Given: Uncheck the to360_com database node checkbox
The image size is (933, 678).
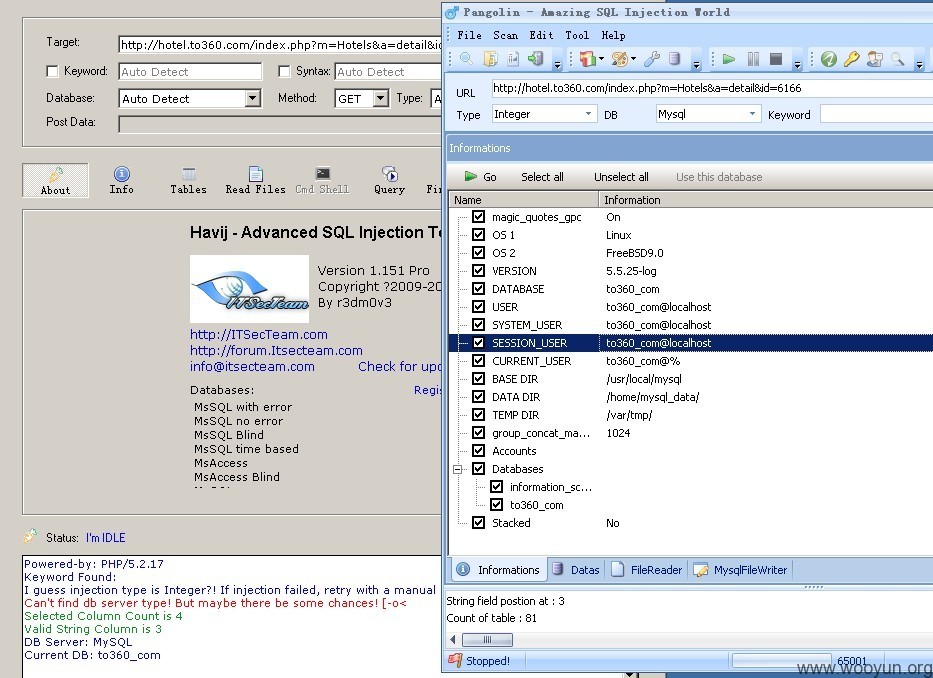Looking at the screenshot, I should tap(496, 505).
